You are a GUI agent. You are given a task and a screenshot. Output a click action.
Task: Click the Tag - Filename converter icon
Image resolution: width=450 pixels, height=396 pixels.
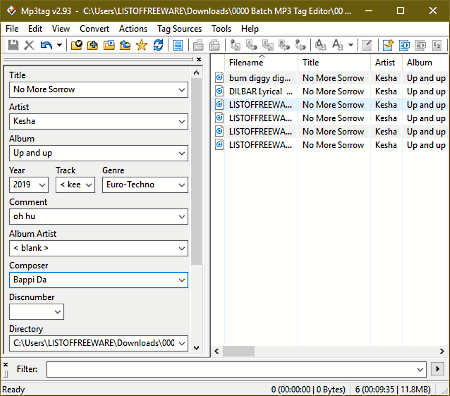tap(236, 45)
